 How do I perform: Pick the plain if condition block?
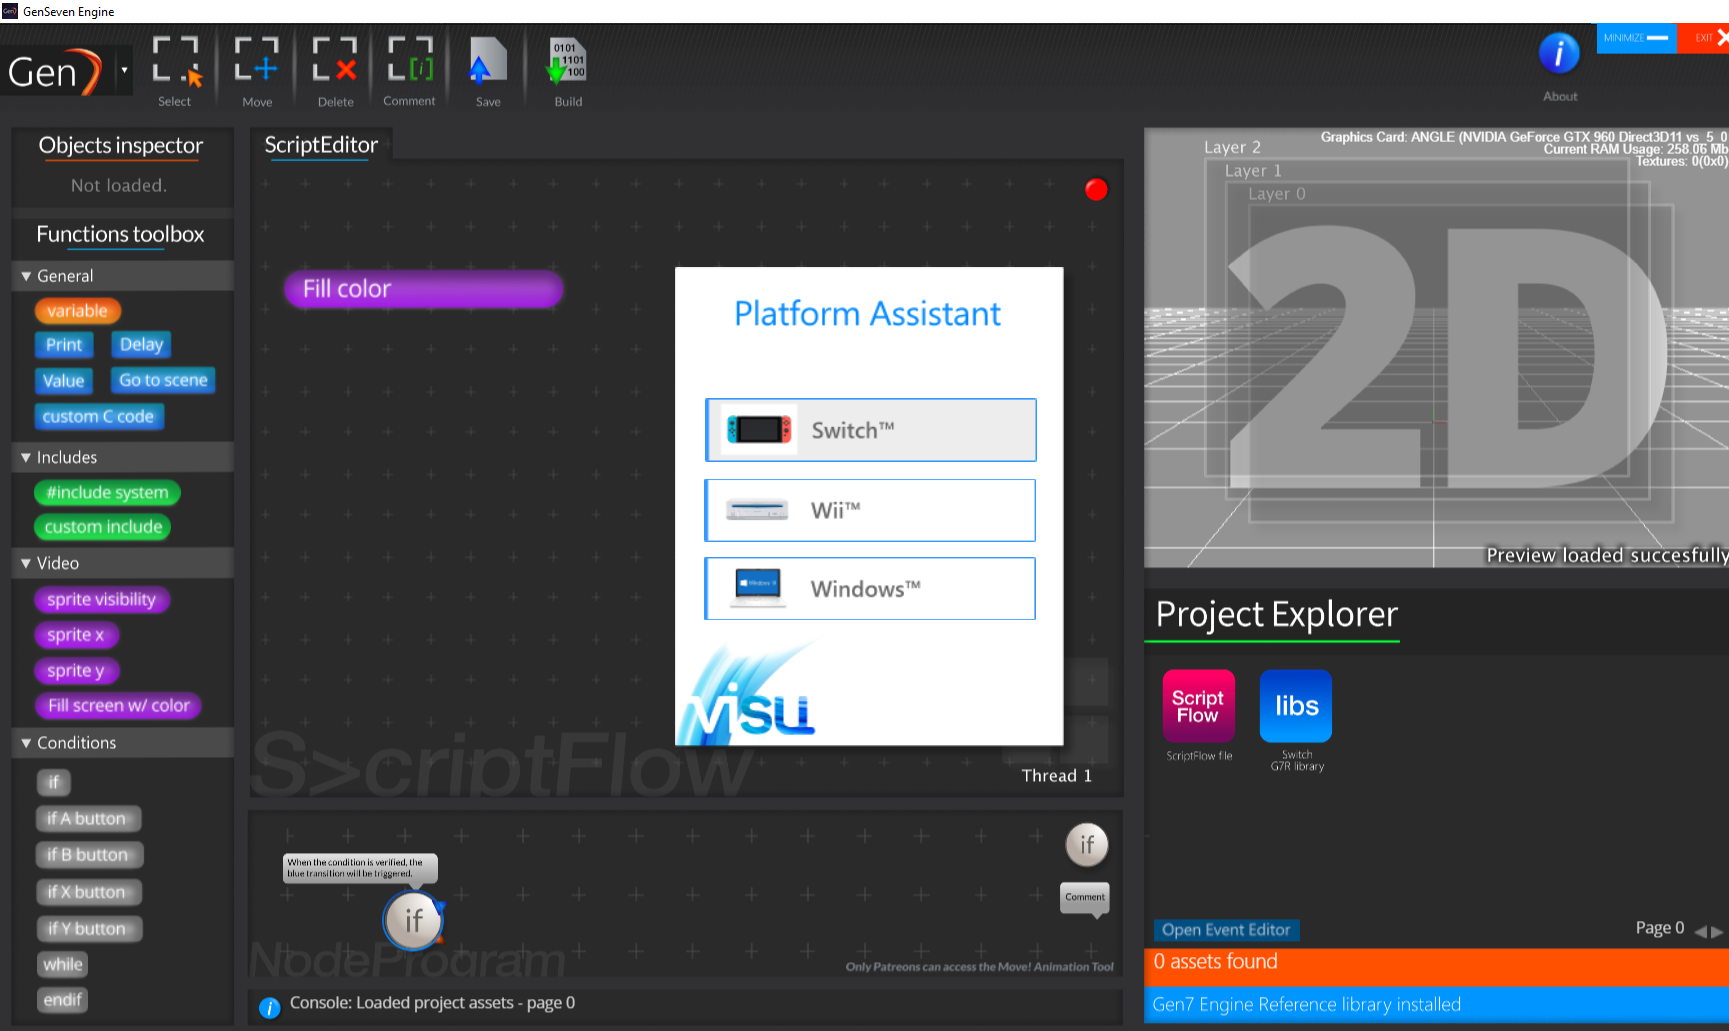coord(54,783)
